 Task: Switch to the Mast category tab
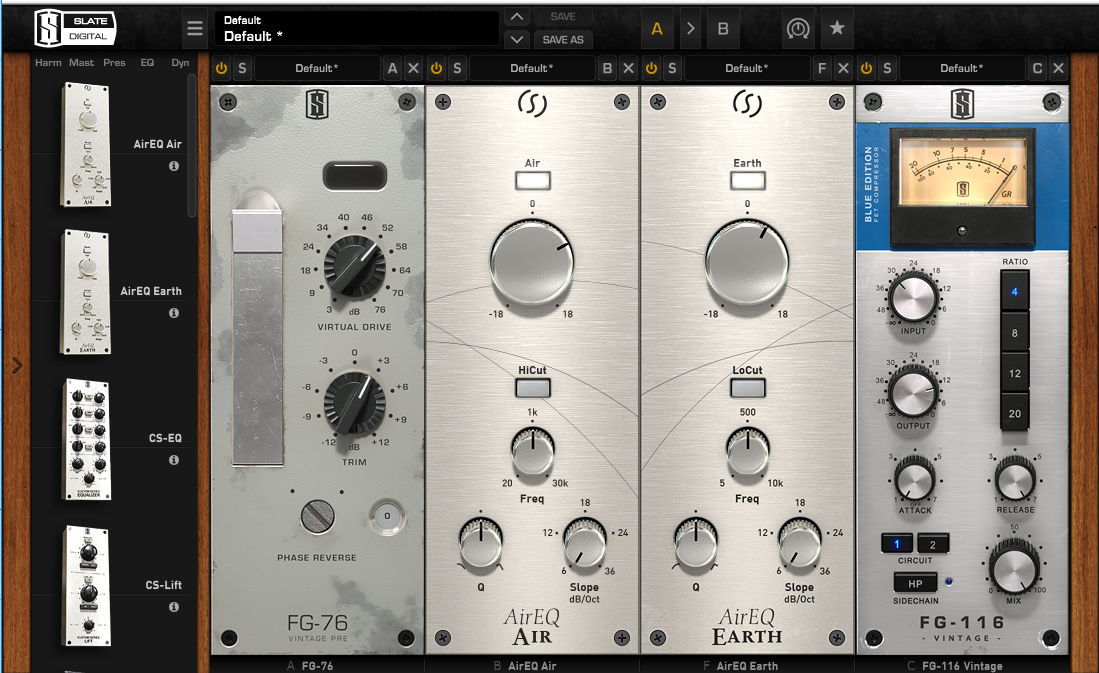tap(81, 62)
